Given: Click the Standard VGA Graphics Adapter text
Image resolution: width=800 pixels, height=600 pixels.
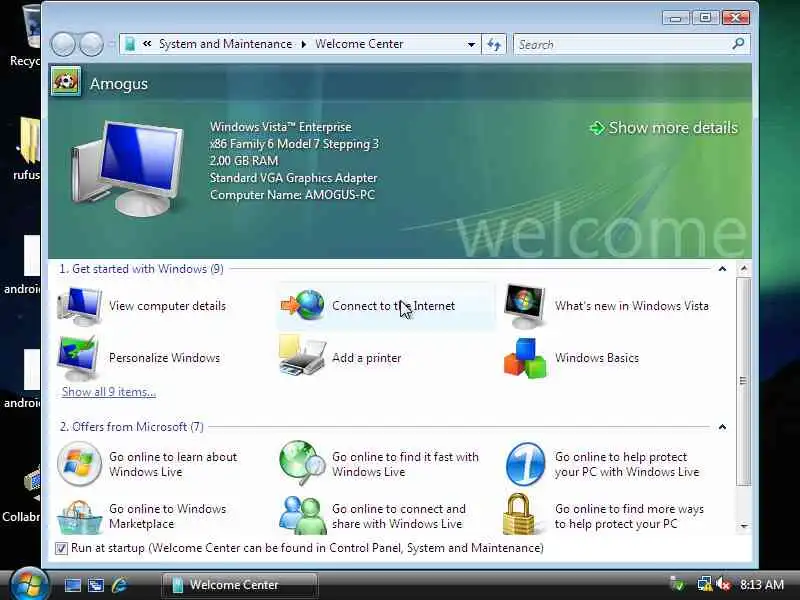Looking at the screenshot, I should (x=293, y=178).
